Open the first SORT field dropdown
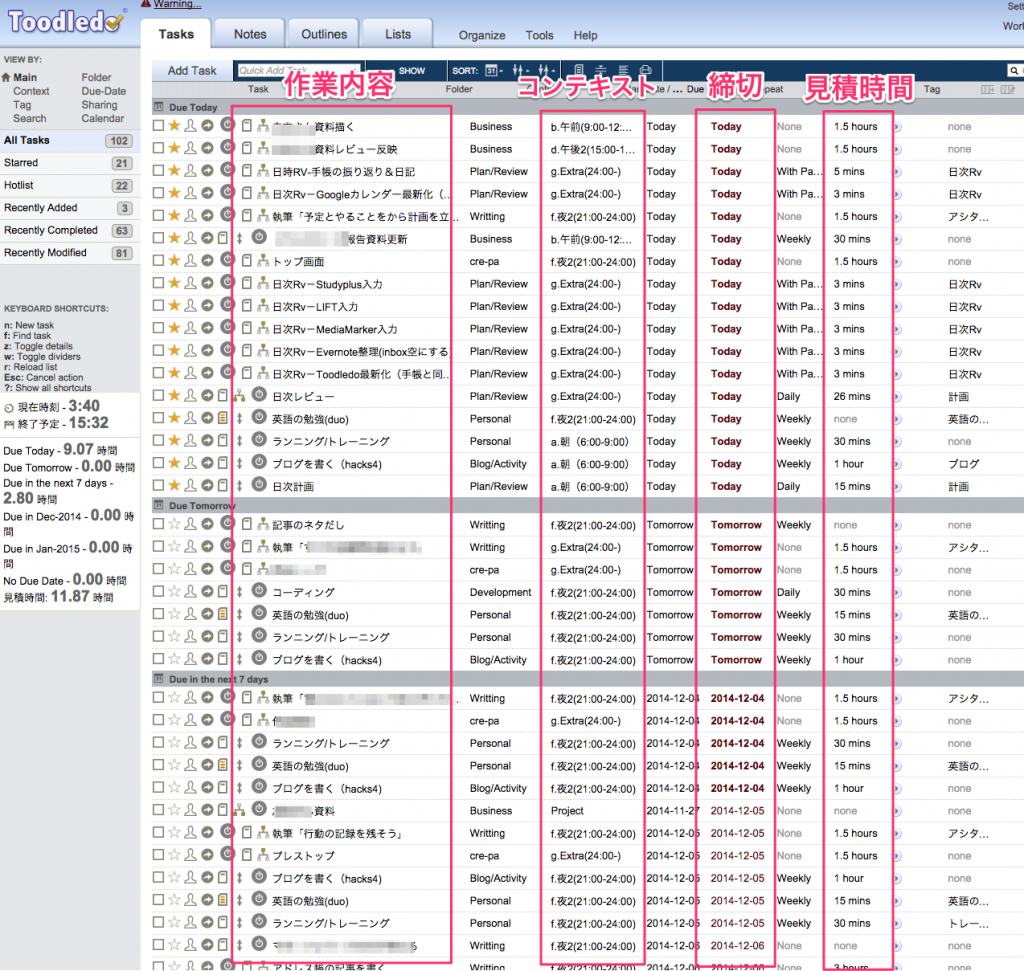The height and width of the screenshot is (971, 1024). [493, 71]
